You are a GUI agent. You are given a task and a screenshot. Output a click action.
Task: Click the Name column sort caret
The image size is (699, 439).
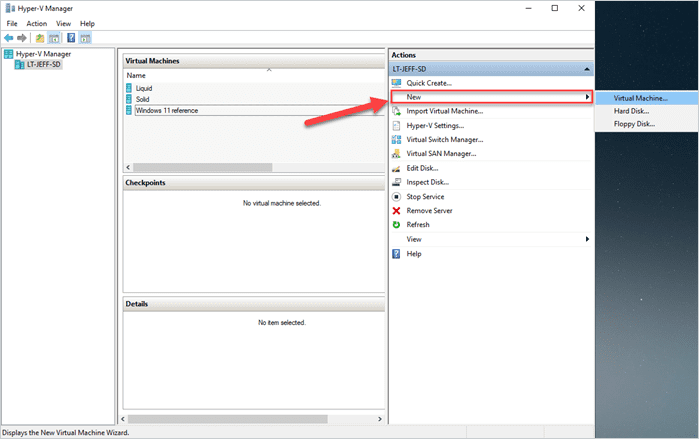pyautogui.click(x=269, y=70)
